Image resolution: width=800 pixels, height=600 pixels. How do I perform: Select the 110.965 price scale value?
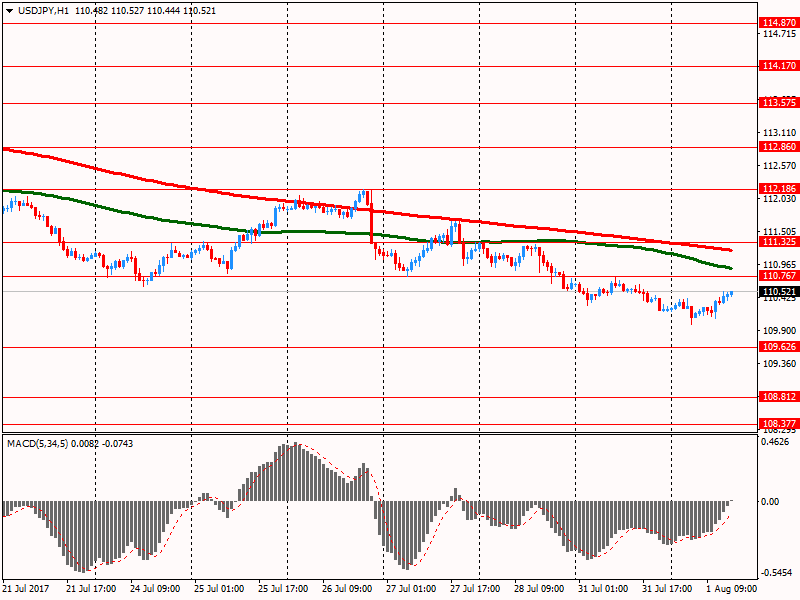tap(779, 264)
